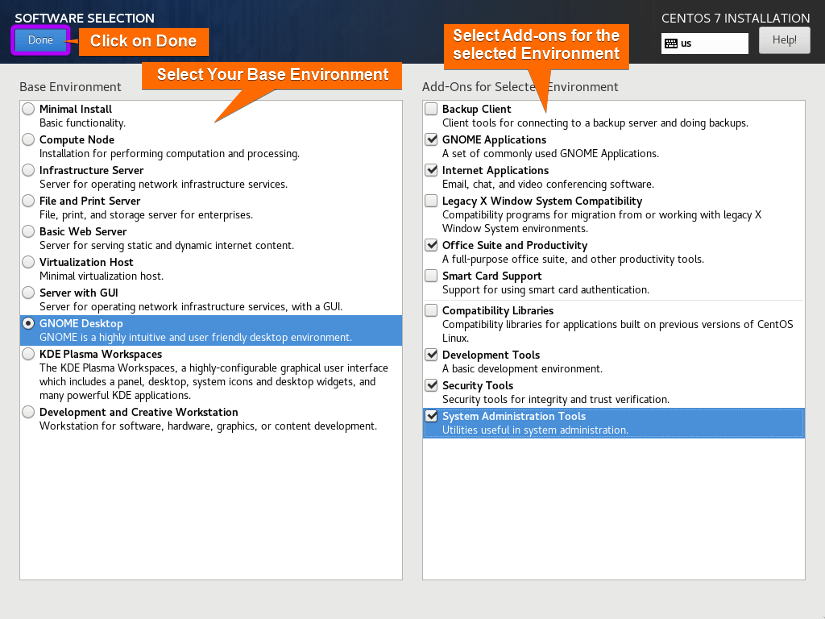
Task: Click 'Support for using smart card authentication.'
Action: 546,289
